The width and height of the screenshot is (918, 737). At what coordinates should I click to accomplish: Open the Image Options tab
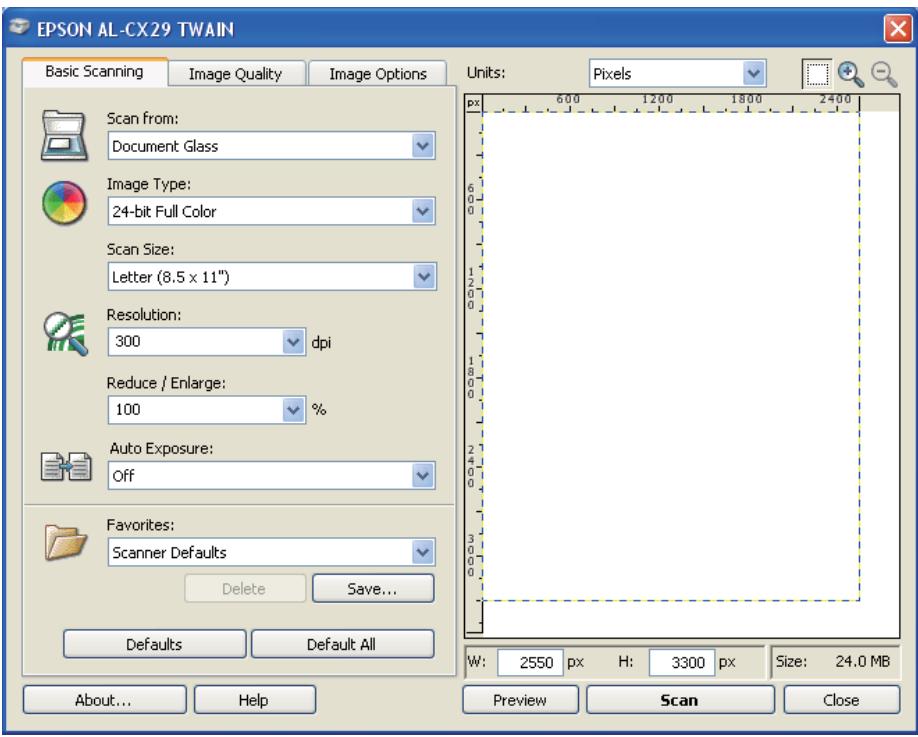pos(378,74)
